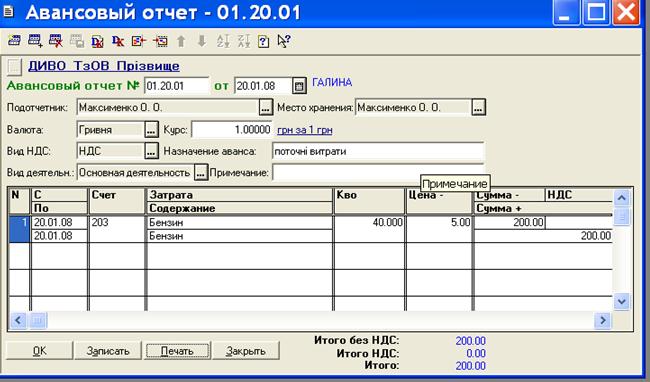
Task: Click the toolbar icon with red arrow into table
Action: [160, 41]
